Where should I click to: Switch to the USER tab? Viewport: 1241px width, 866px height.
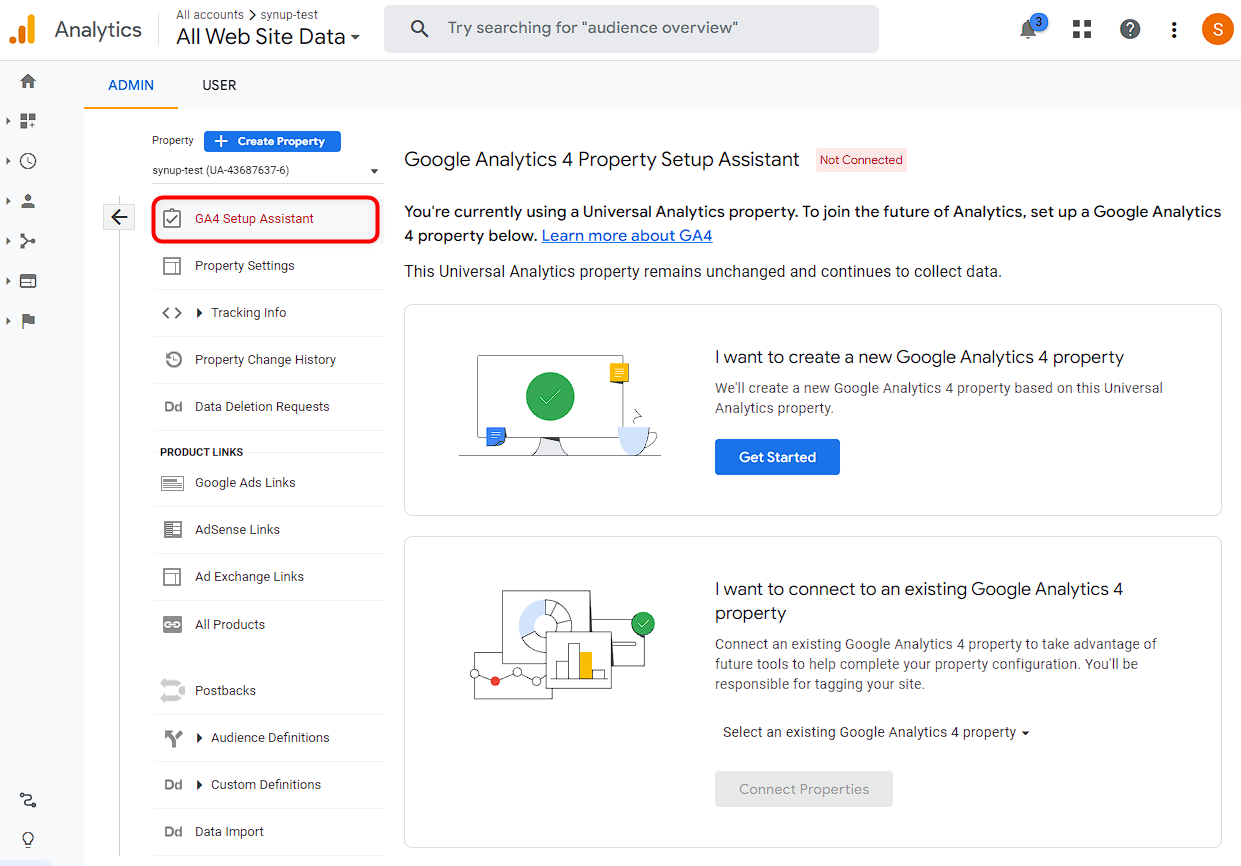click(219, 85)
